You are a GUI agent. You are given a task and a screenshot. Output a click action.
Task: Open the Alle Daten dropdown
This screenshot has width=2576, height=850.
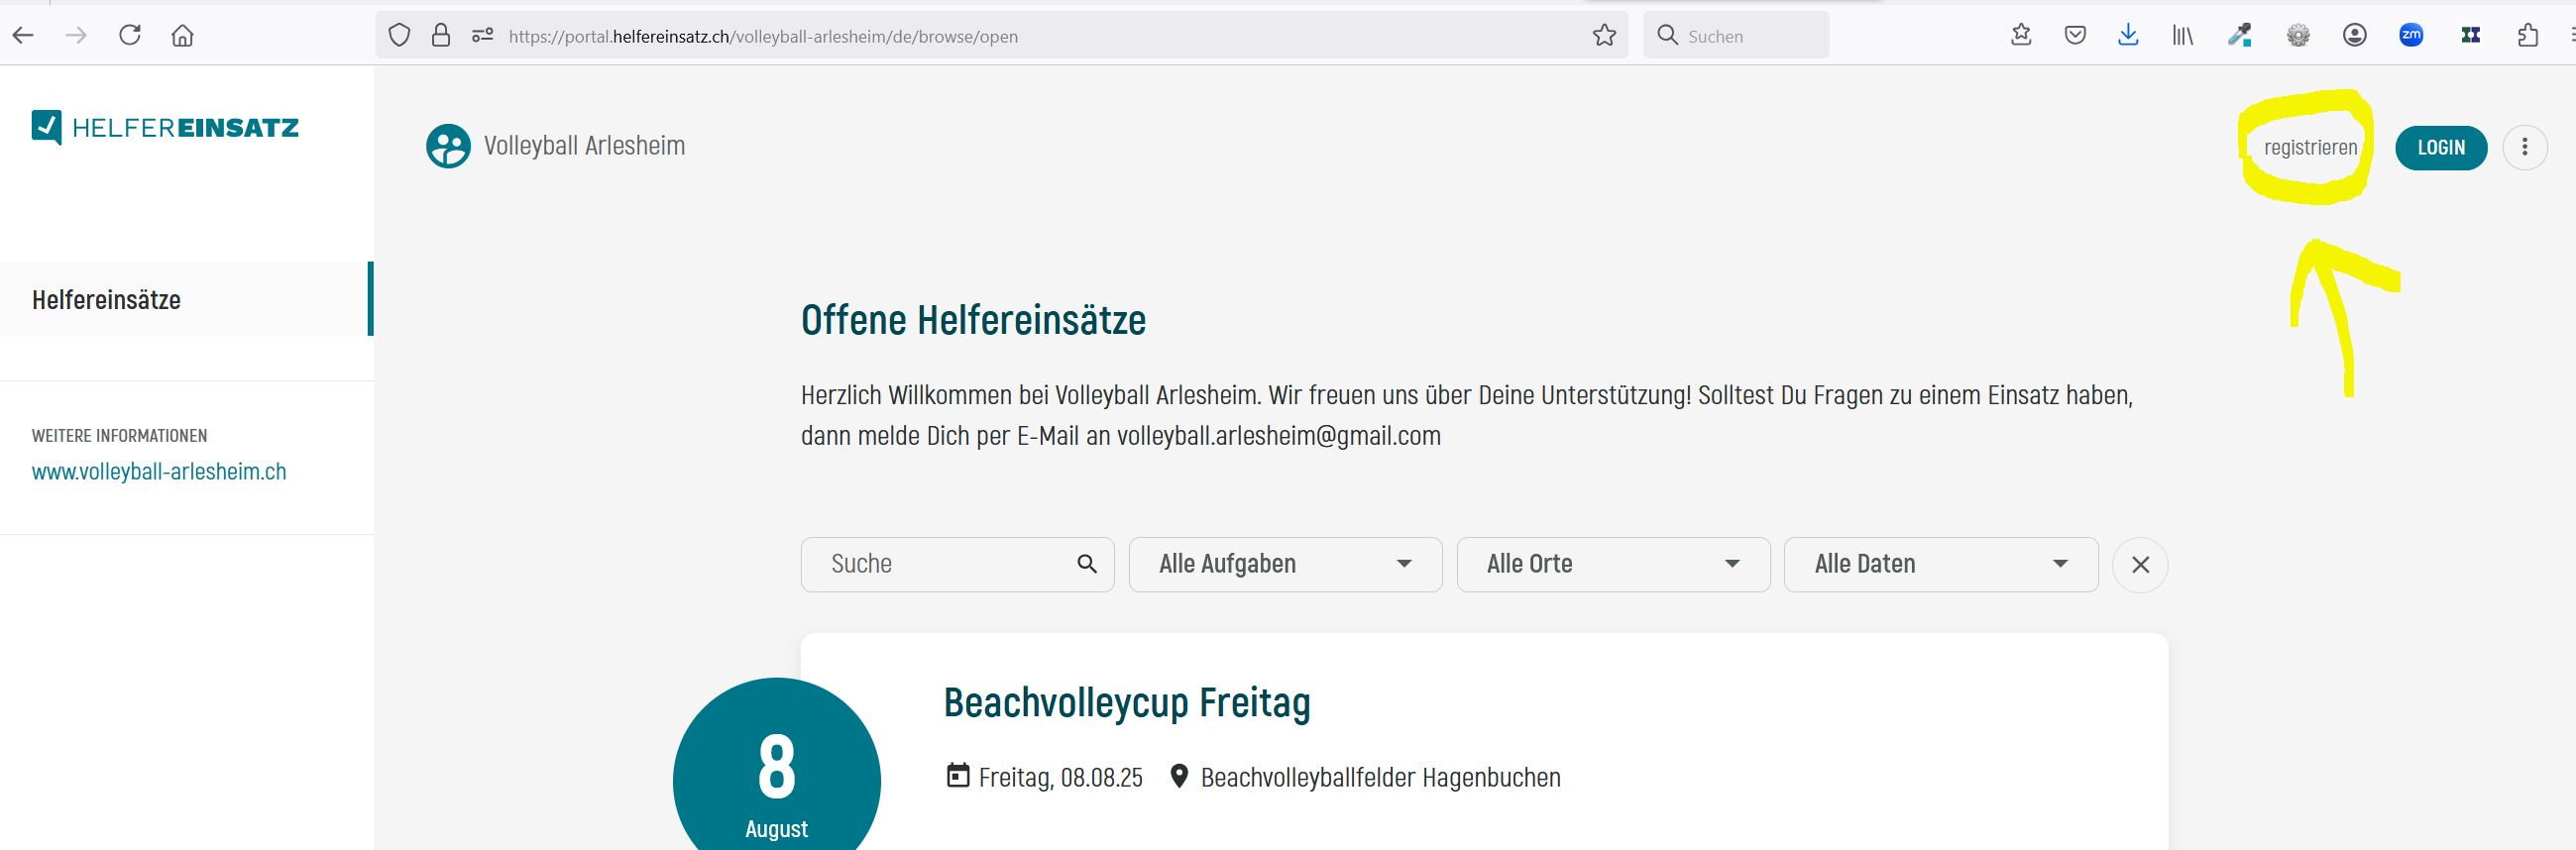(1940, 564)
